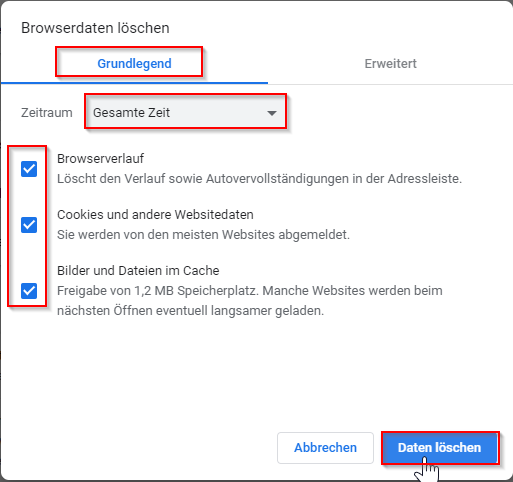Switch to the Grundlegend tab
This screenshot has width=513, height=482.
134,63
